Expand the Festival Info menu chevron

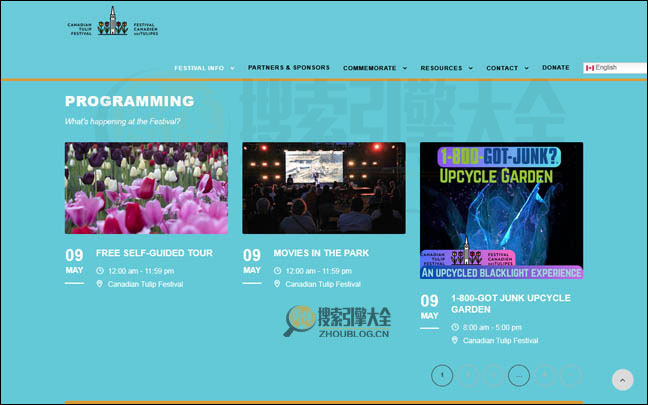tap(232, 68)
